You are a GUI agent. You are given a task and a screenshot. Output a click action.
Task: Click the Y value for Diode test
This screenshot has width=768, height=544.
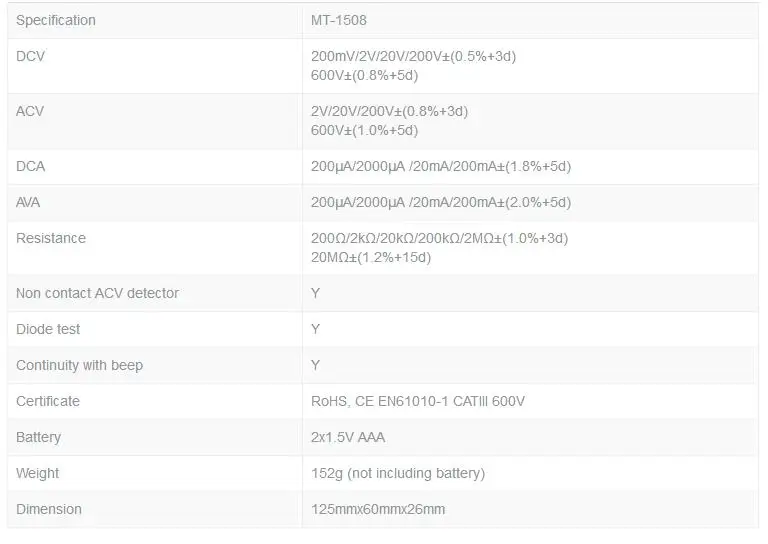pos(315,329)
